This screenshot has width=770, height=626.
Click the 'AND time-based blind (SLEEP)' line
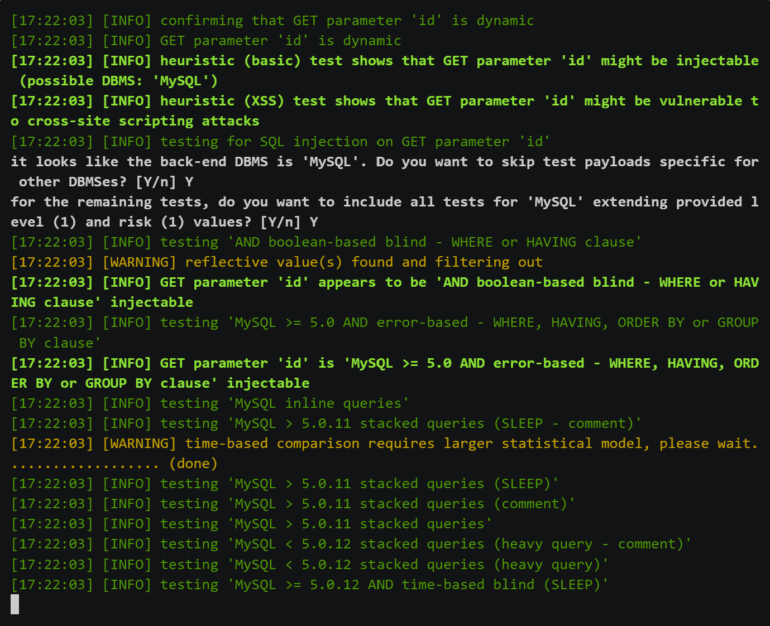coord(309,584)
